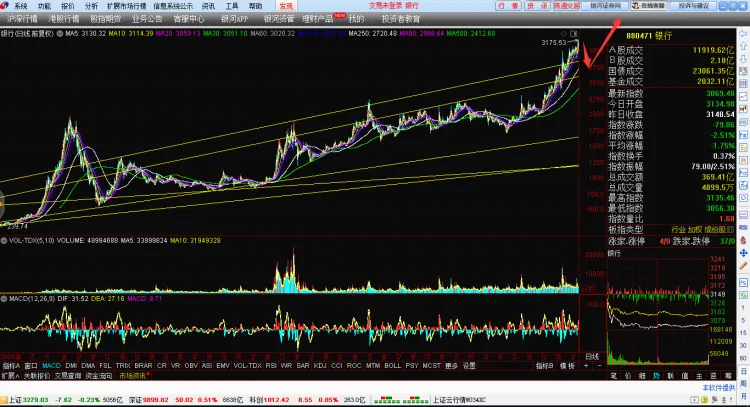Click the 行情 button in title bar

click(508, 6)
